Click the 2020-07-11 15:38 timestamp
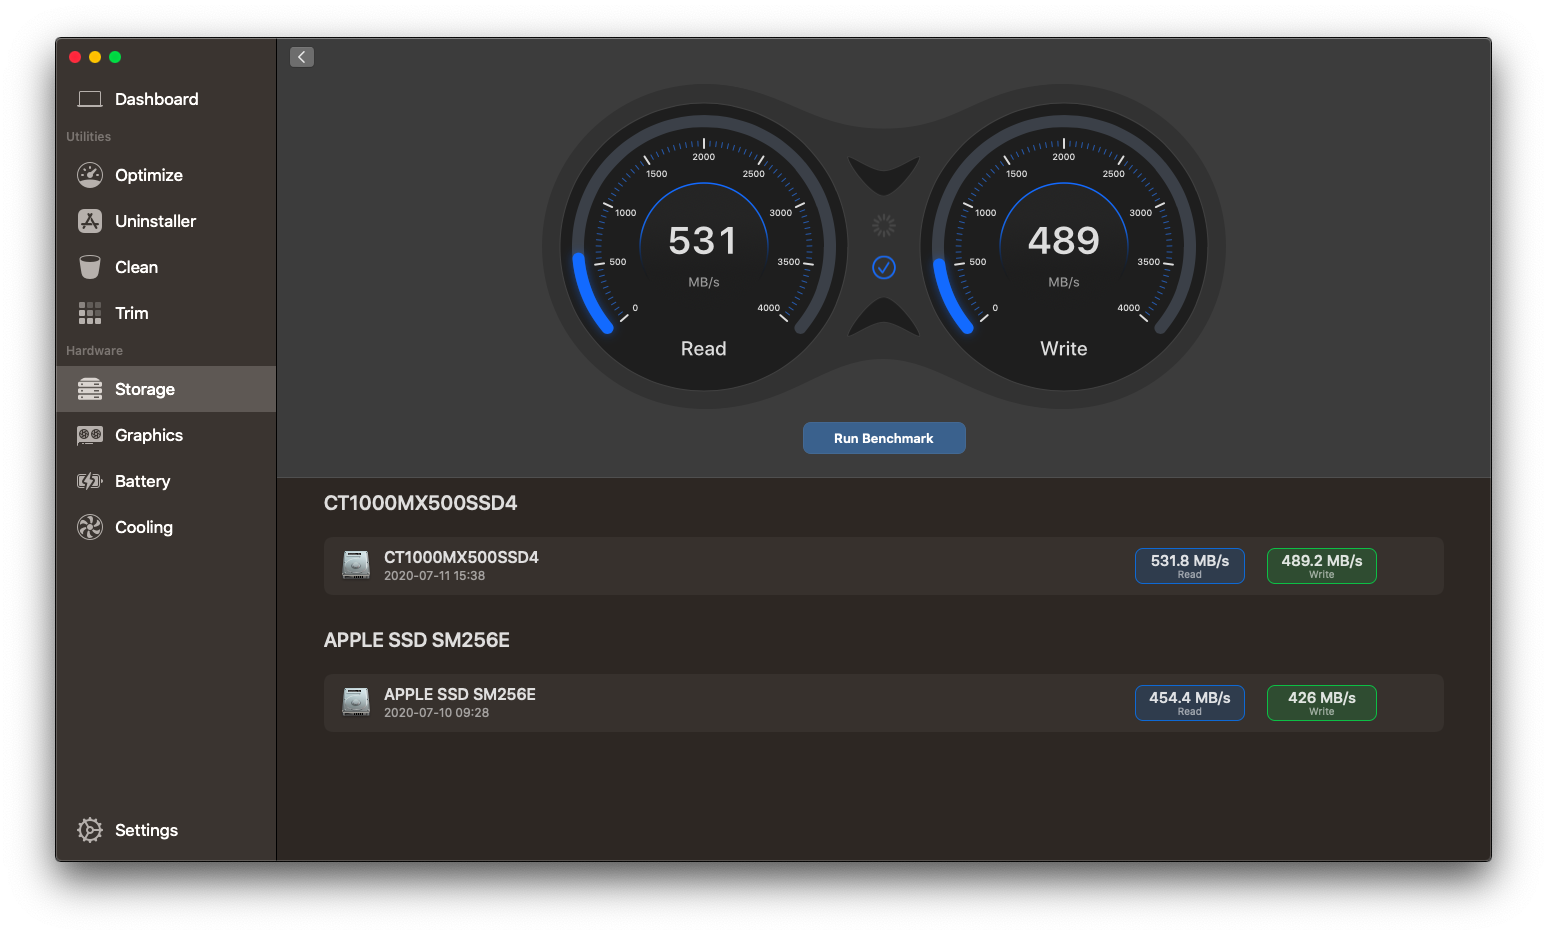This screenshot has width=1547, height=935. pos(435,576)
